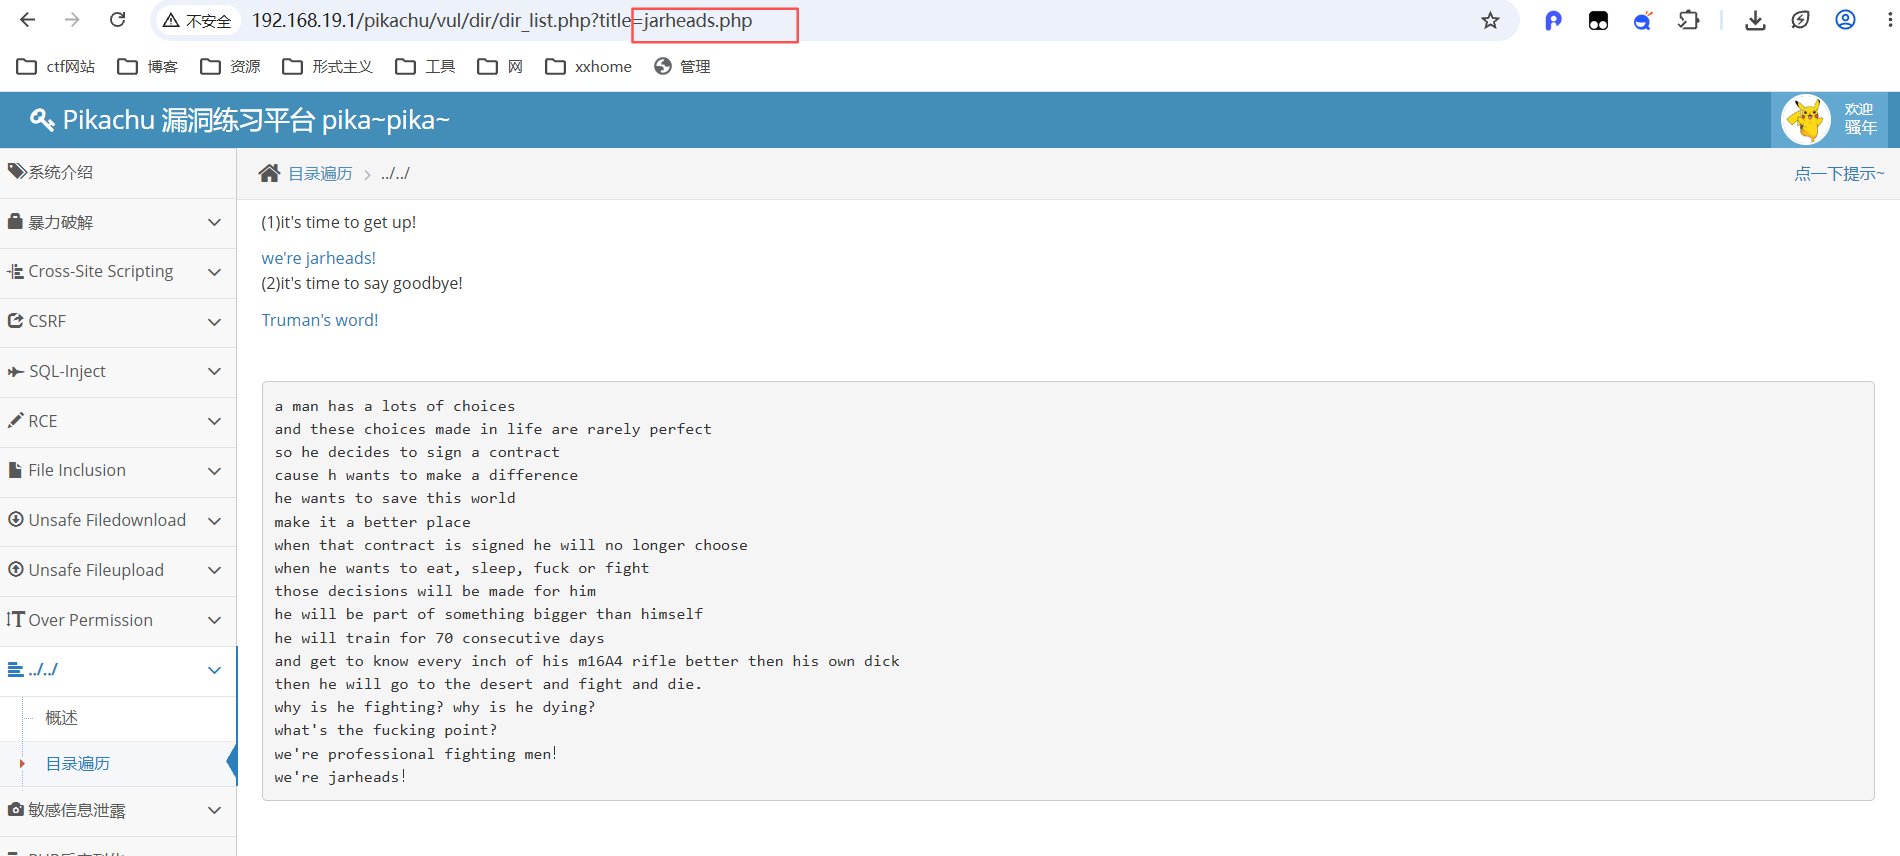Open the 资源 bookmark folder
The width and height of the screenshot is (1900, 856).
click(x=230, y=66)
